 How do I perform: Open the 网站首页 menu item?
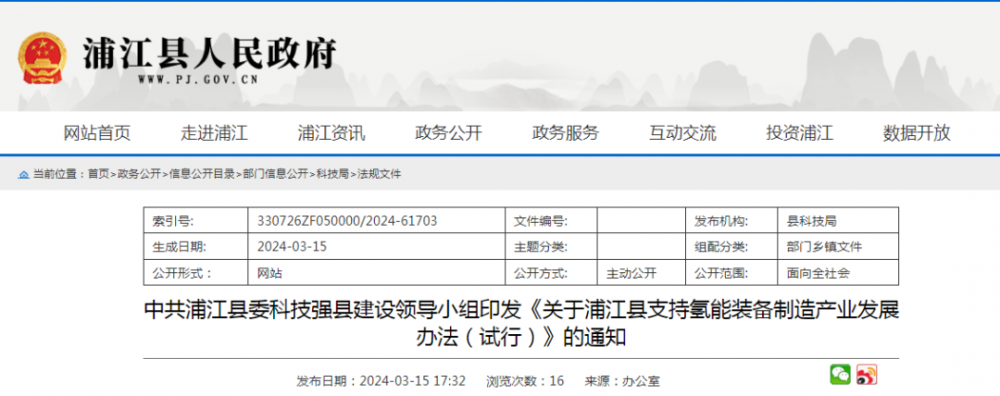(97, 133)
